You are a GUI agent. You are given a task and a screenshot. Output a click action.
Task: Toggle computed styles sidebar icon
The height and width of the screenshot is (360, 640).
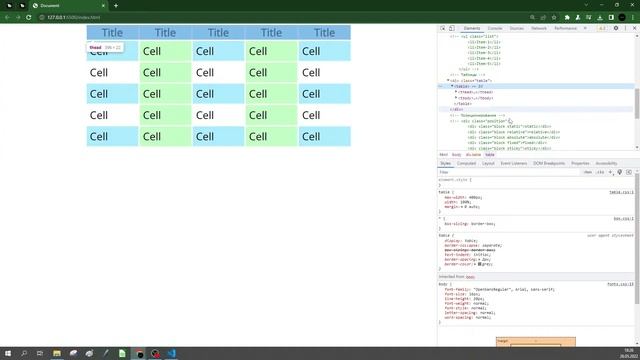pos(629,172)
